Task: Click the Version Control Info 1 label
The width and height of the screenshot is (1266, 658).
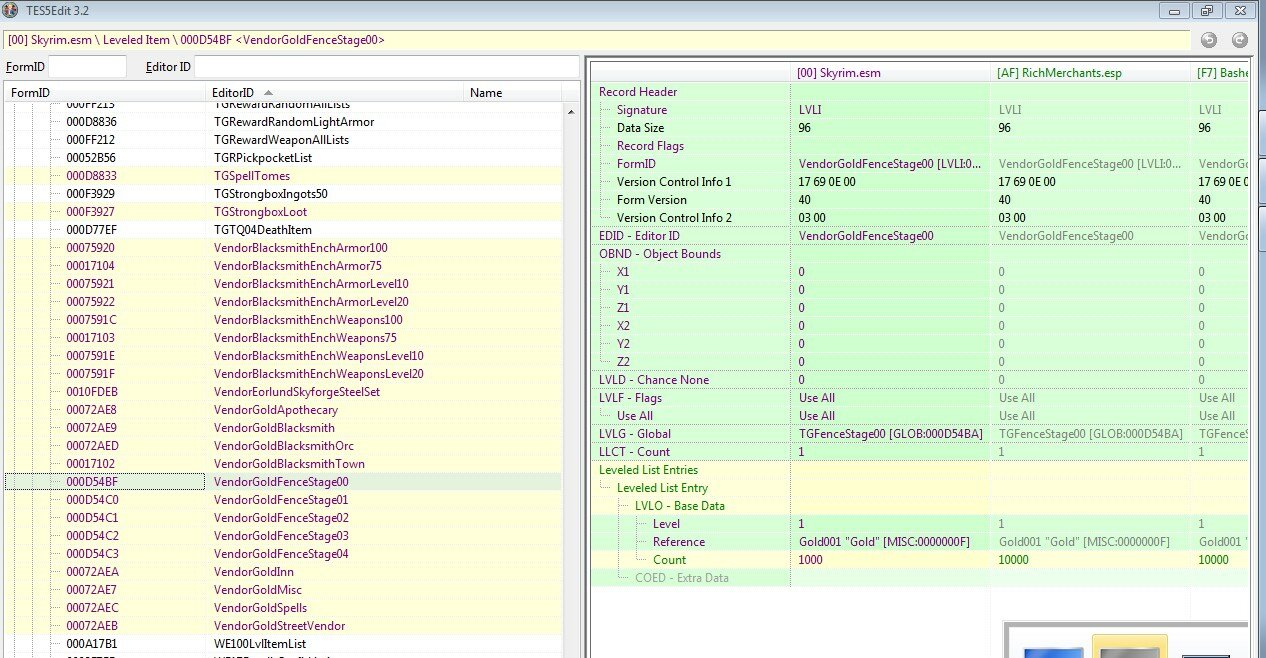Action: pyautogui.click(x=674, y=181)
